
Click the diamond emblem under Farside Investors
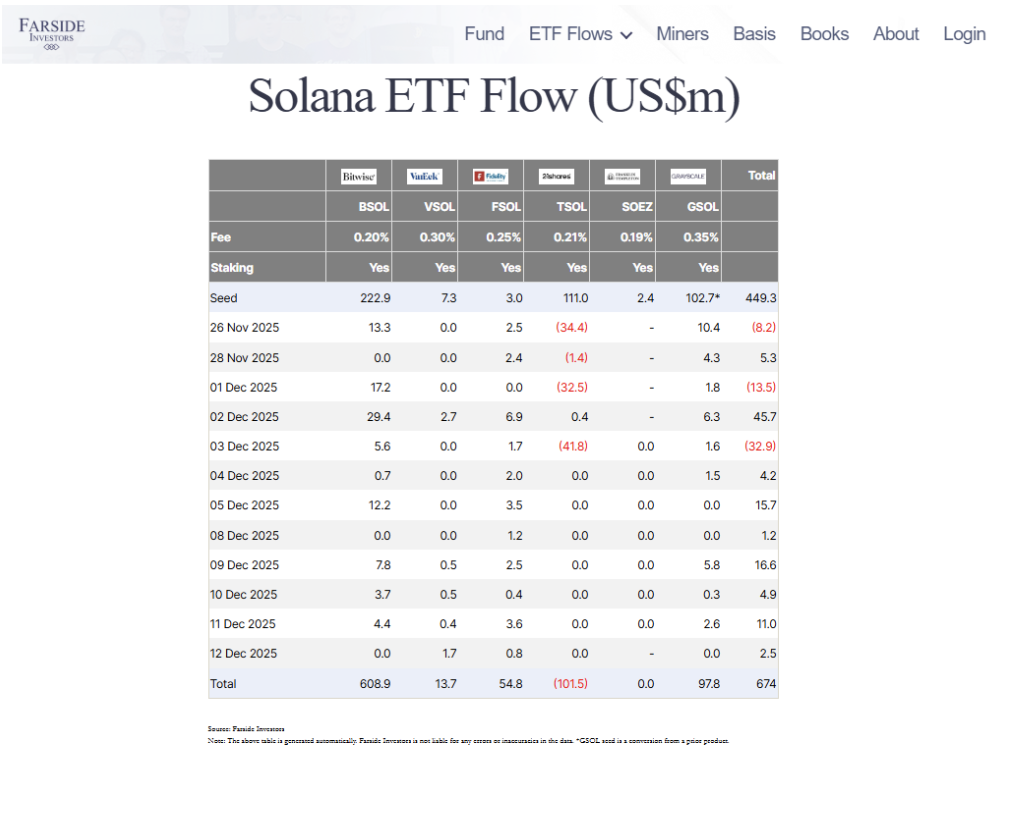(50, 45)
